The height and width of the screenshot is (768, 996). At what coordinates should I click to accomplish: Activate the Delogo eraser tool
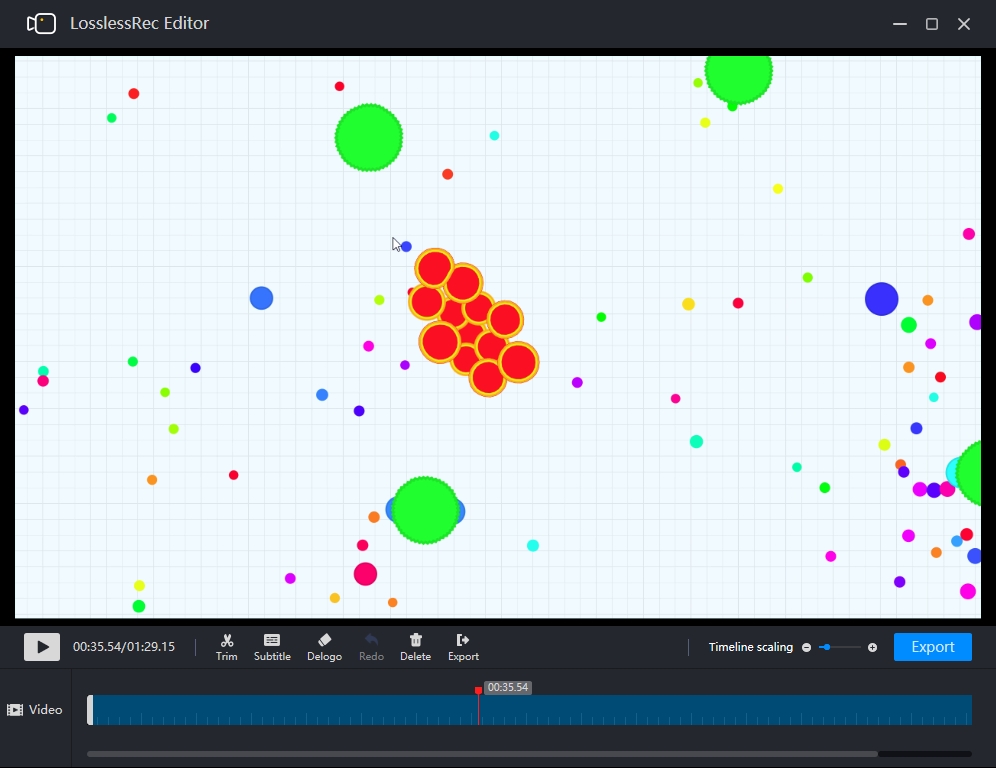[x=325, y=647]
